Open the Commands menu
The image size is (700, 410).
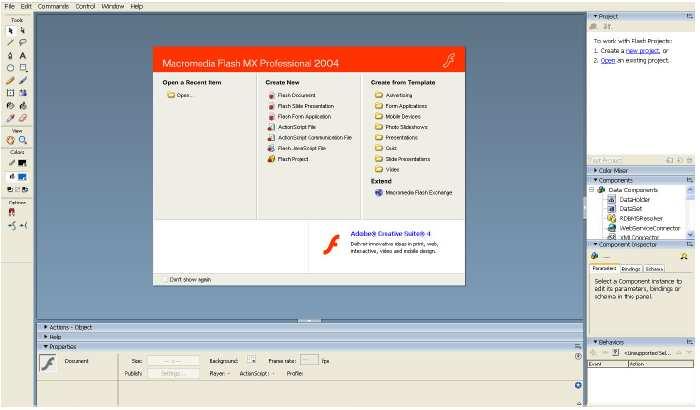pyautogui.click(x=53, y=6)
